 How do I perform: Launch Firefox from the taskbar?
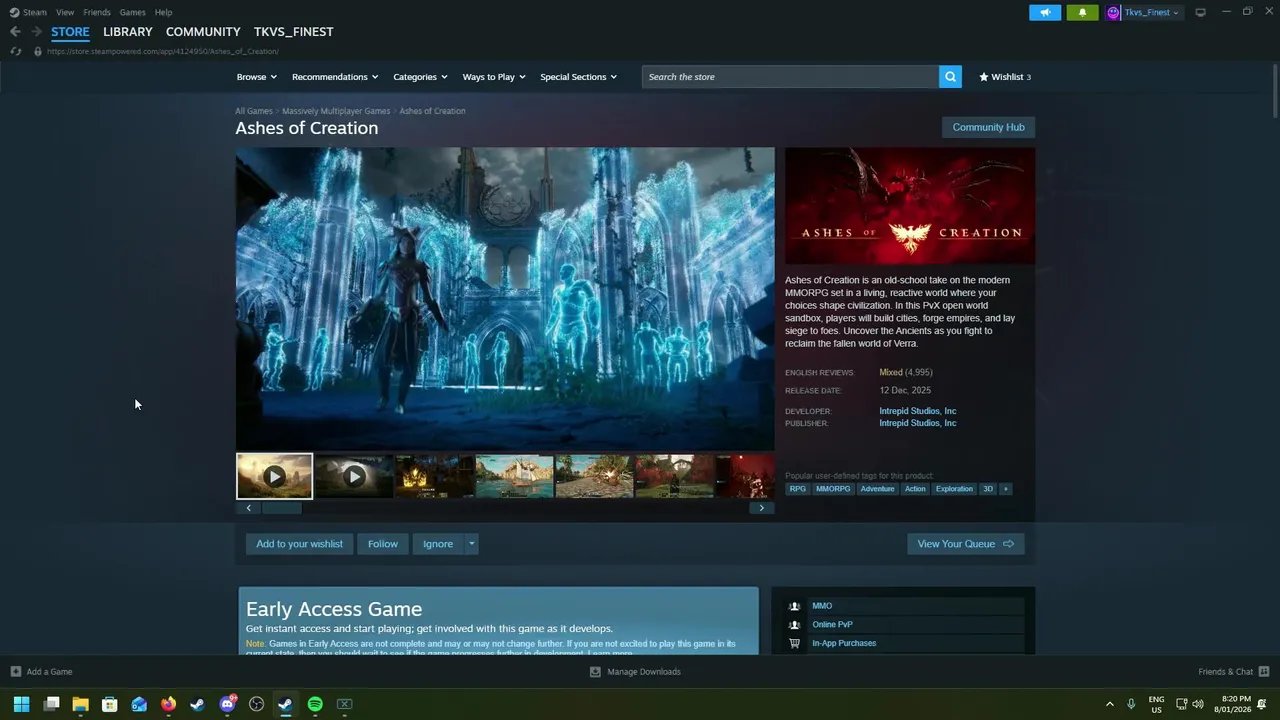168,704
